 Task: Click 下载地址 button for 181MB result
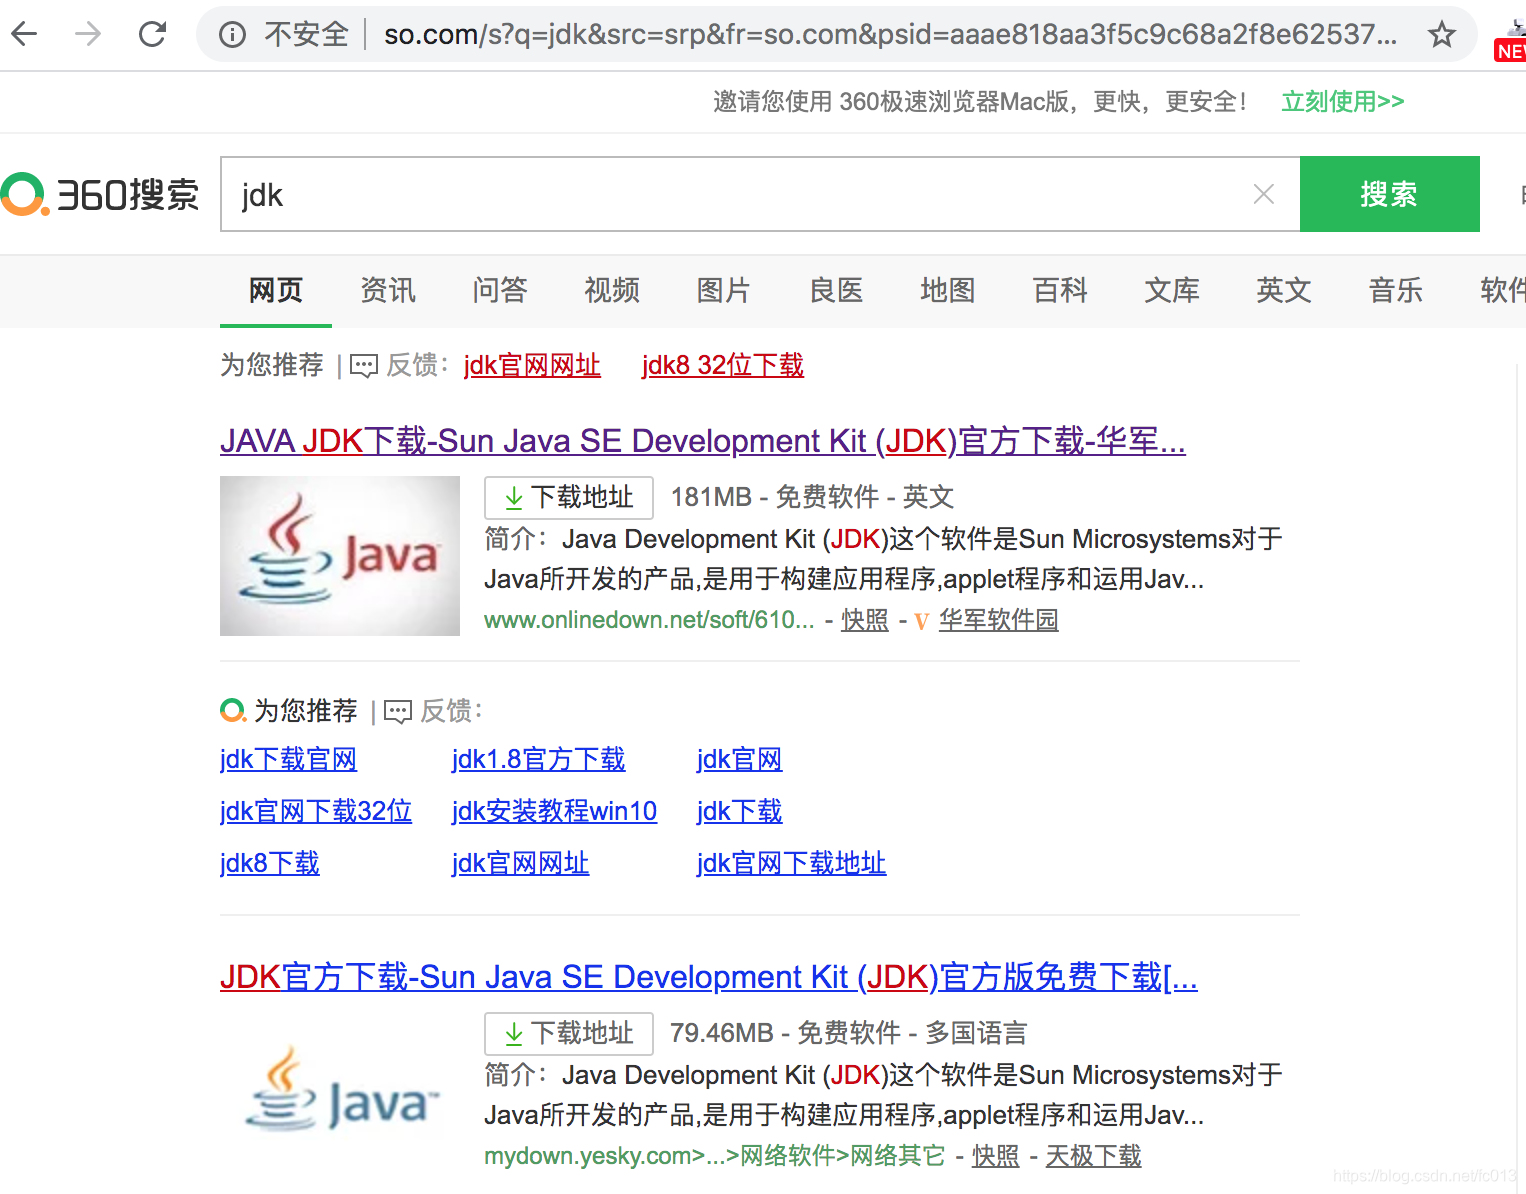coord(568,497)
